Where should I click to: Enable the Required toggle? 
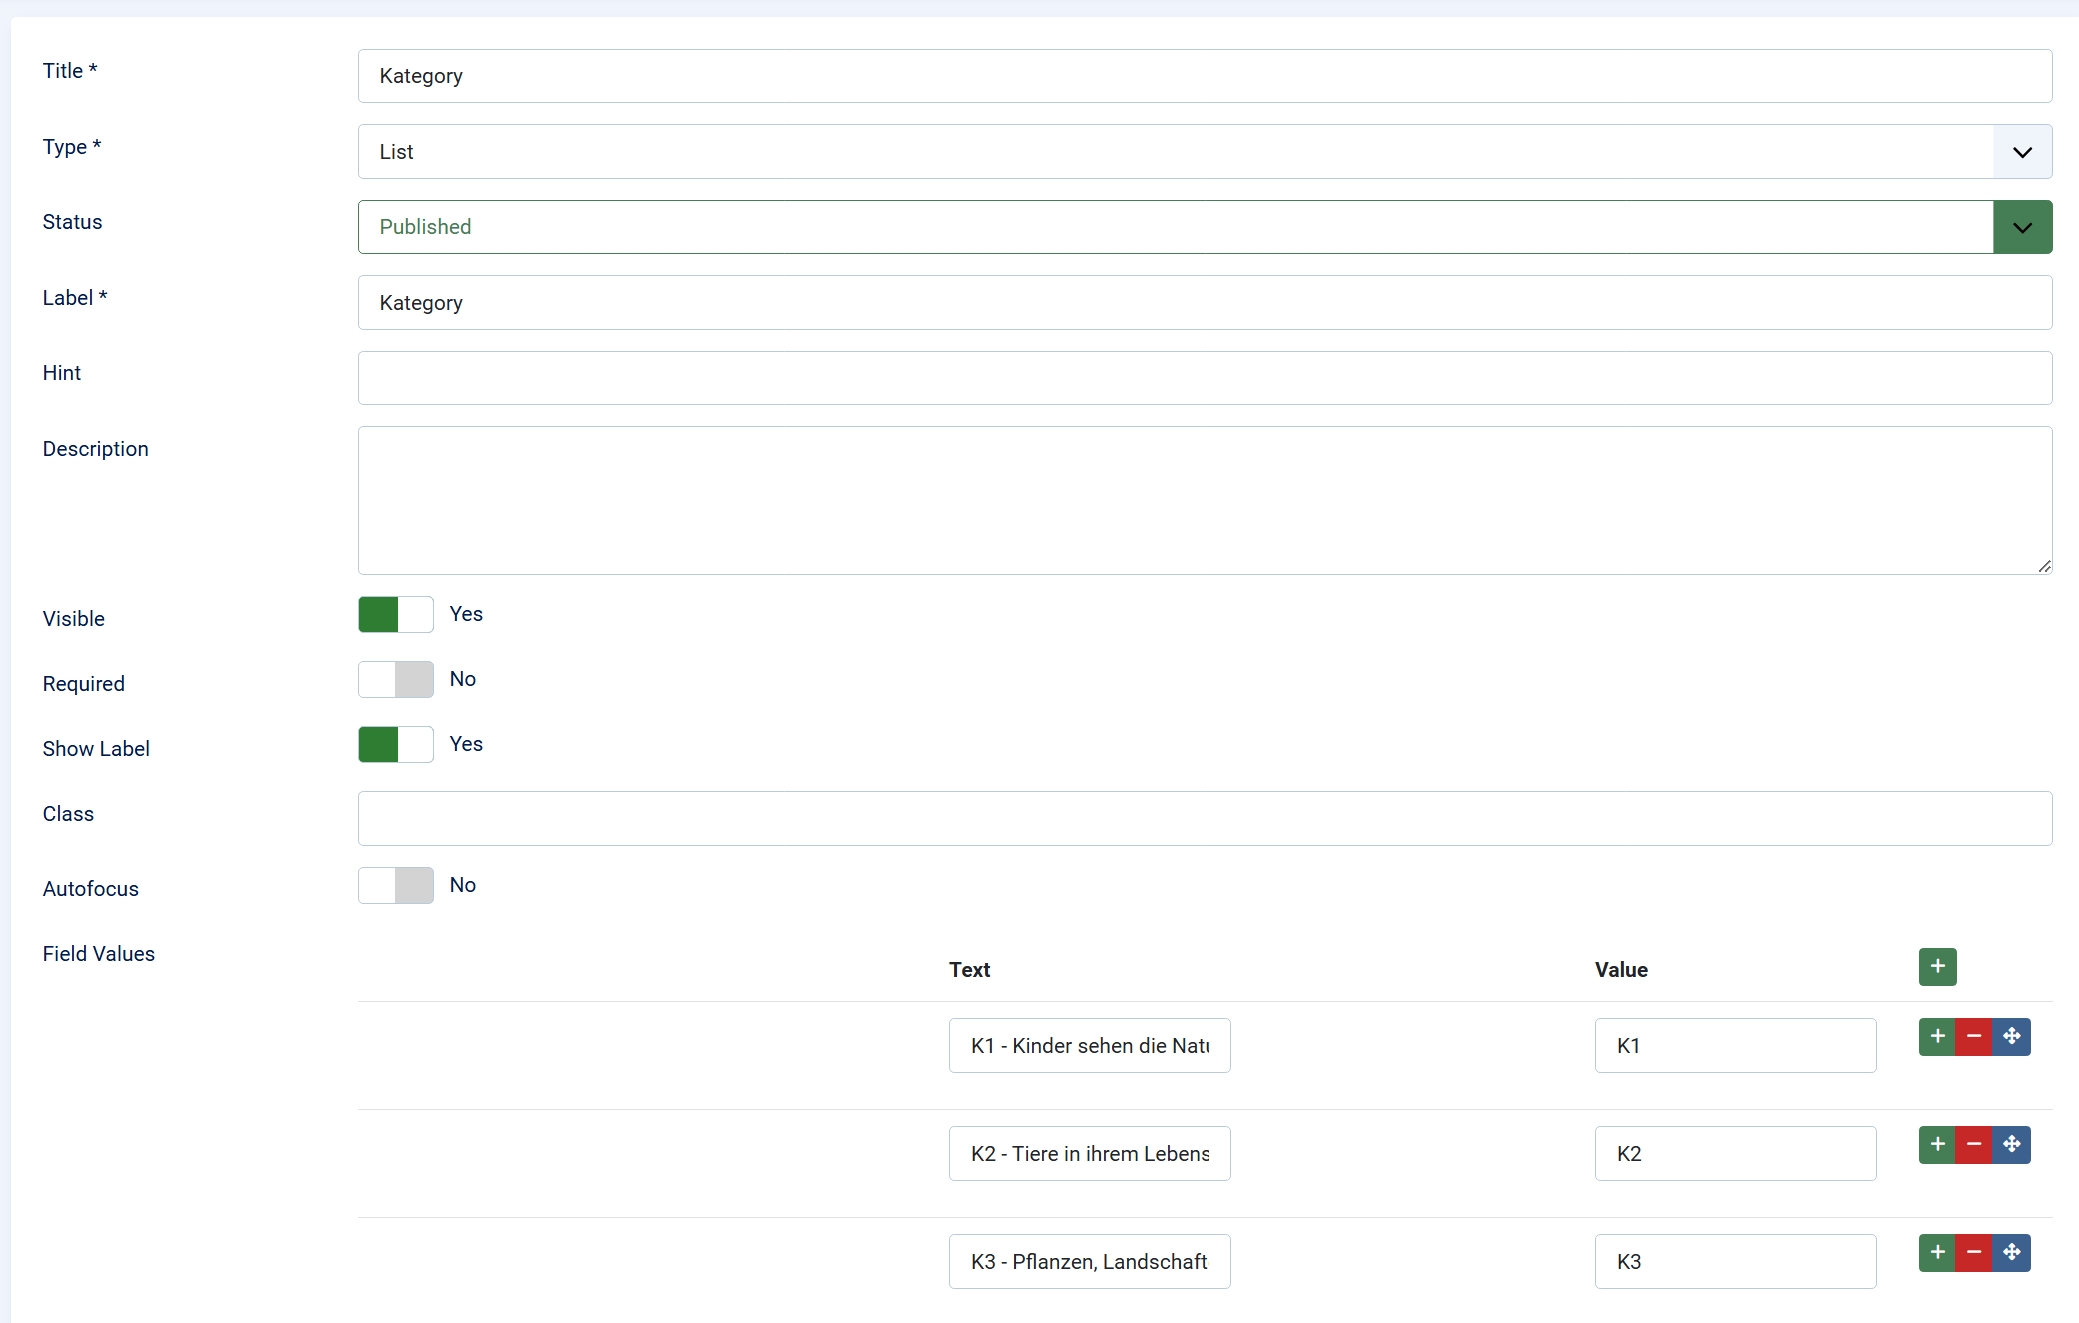[x=396, y=680]
